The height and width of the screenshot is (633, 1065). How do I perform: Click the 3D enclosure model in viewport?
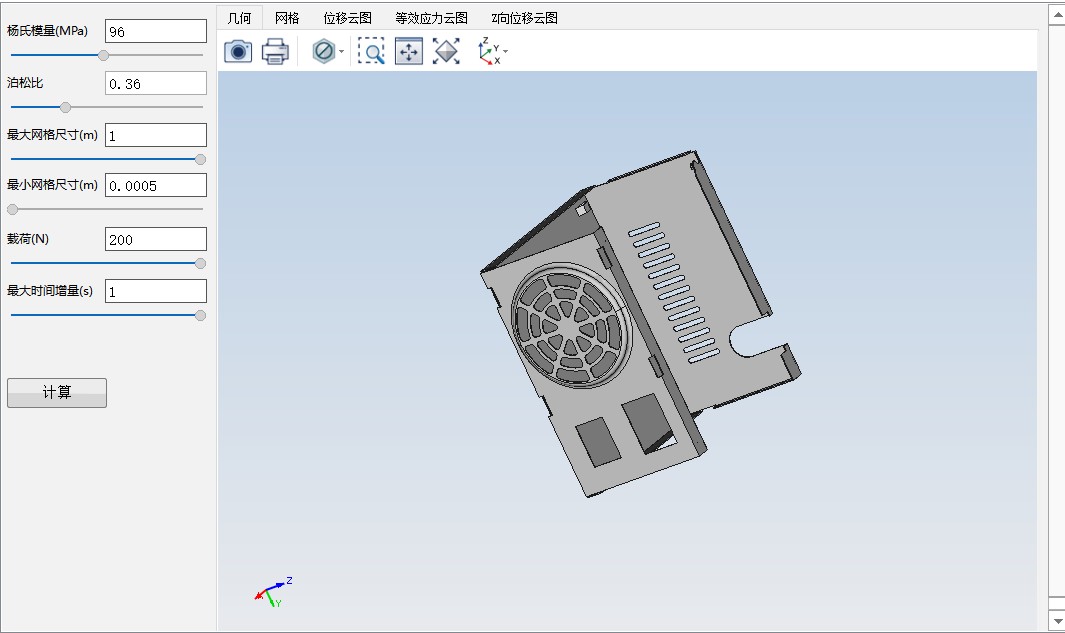coord(640,324)
